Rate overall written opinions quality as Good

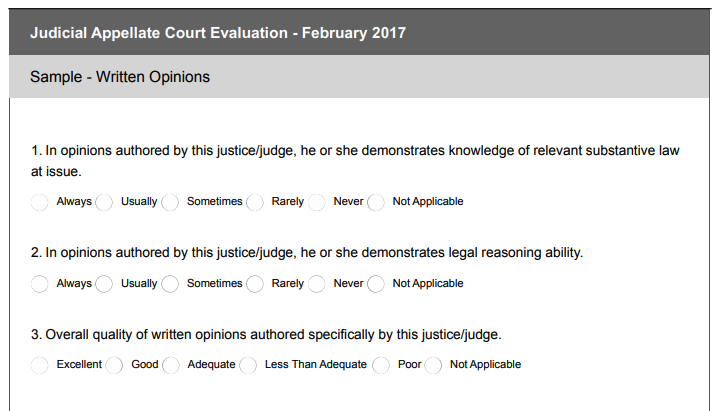coord(114,366)
